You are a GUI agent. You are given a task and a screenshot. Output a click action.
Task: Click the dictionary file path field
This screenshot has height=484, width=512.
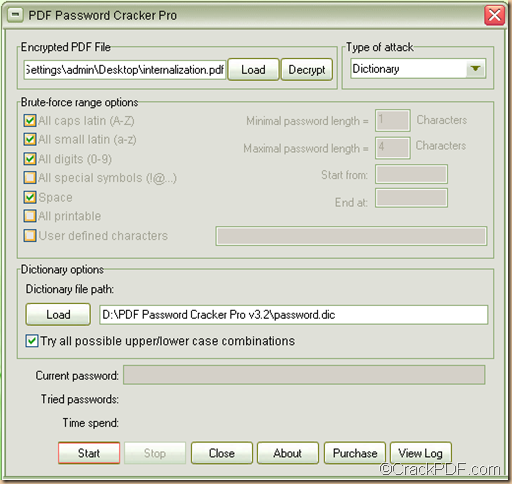point(294,314)
